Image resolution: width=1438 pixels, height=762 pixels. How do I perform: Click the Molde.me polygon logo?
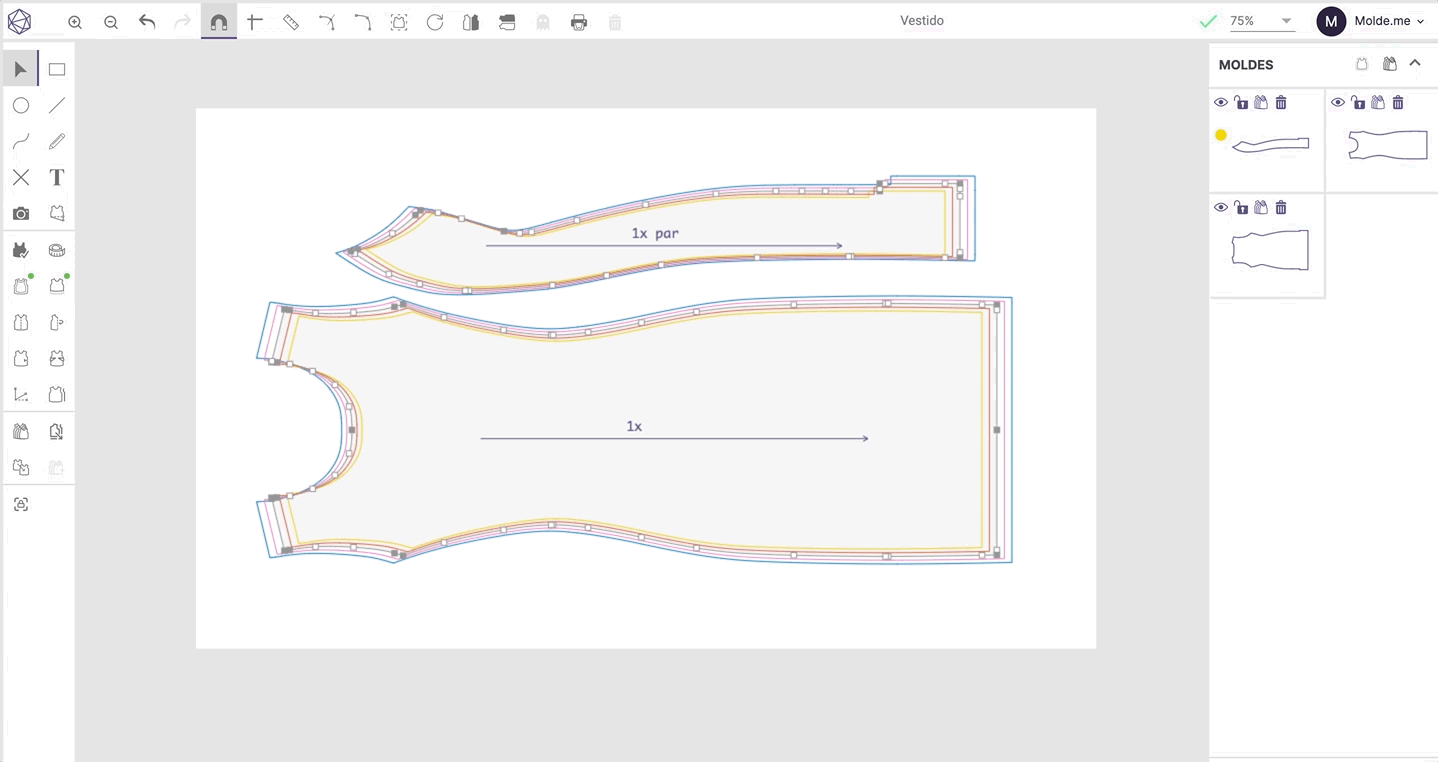point(19,21)
